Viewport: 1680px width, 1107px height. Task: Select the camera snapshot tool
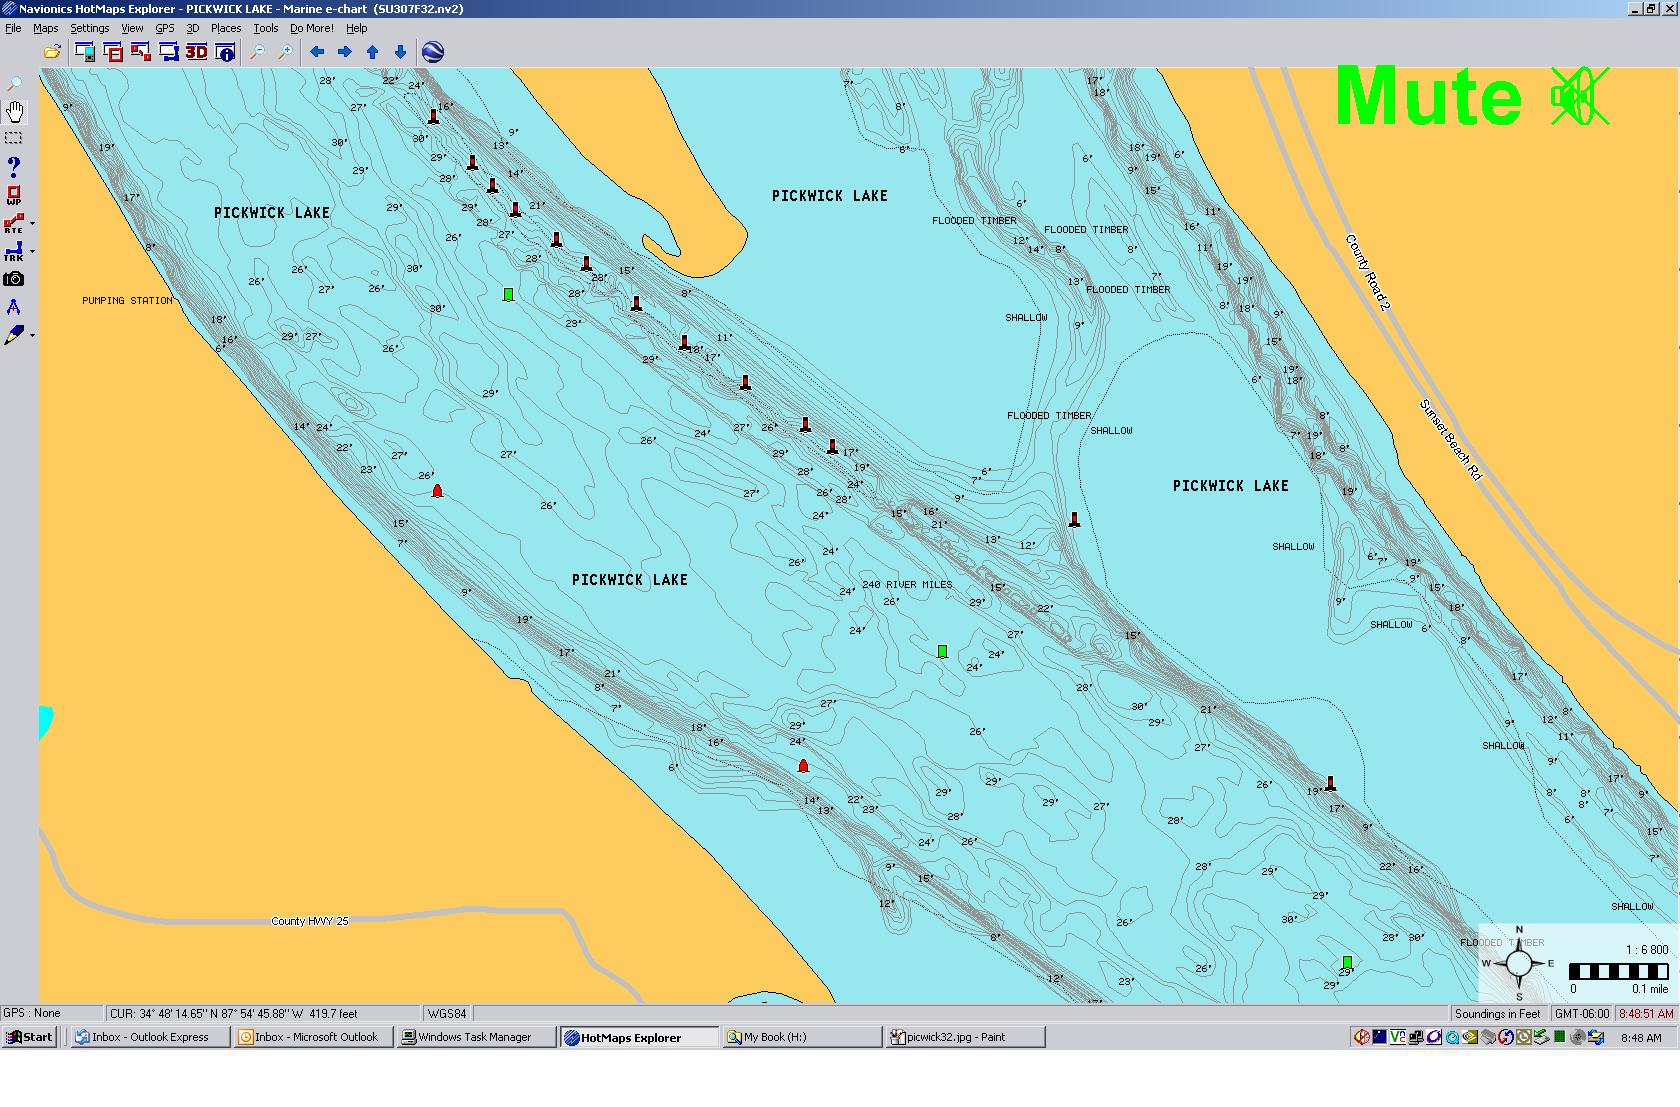(14, 279)
